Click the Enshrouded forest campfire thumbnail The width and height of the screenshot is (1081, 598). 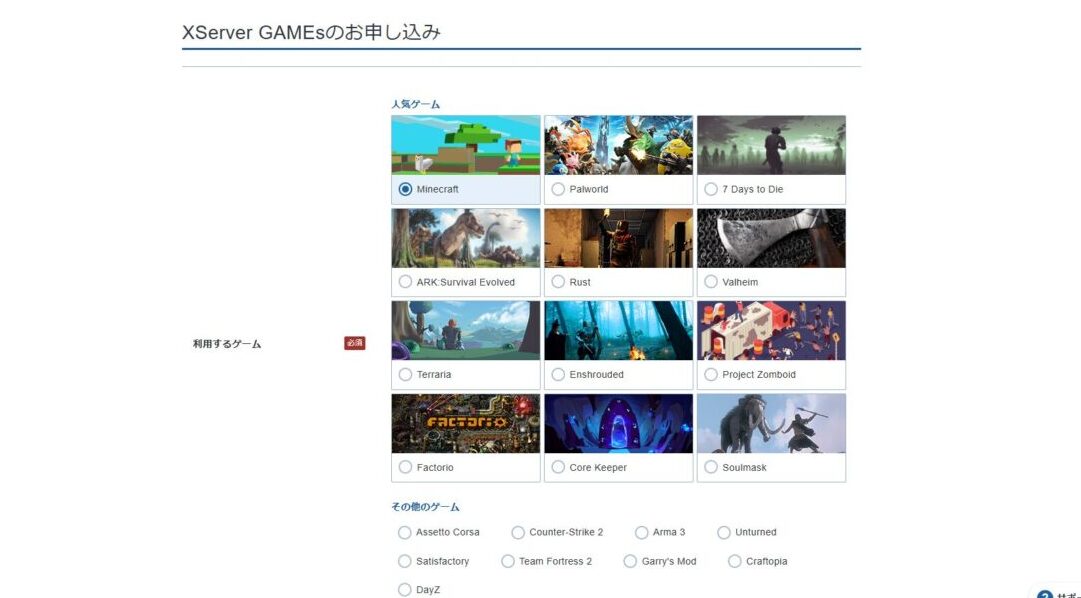(x=618, y=330)
